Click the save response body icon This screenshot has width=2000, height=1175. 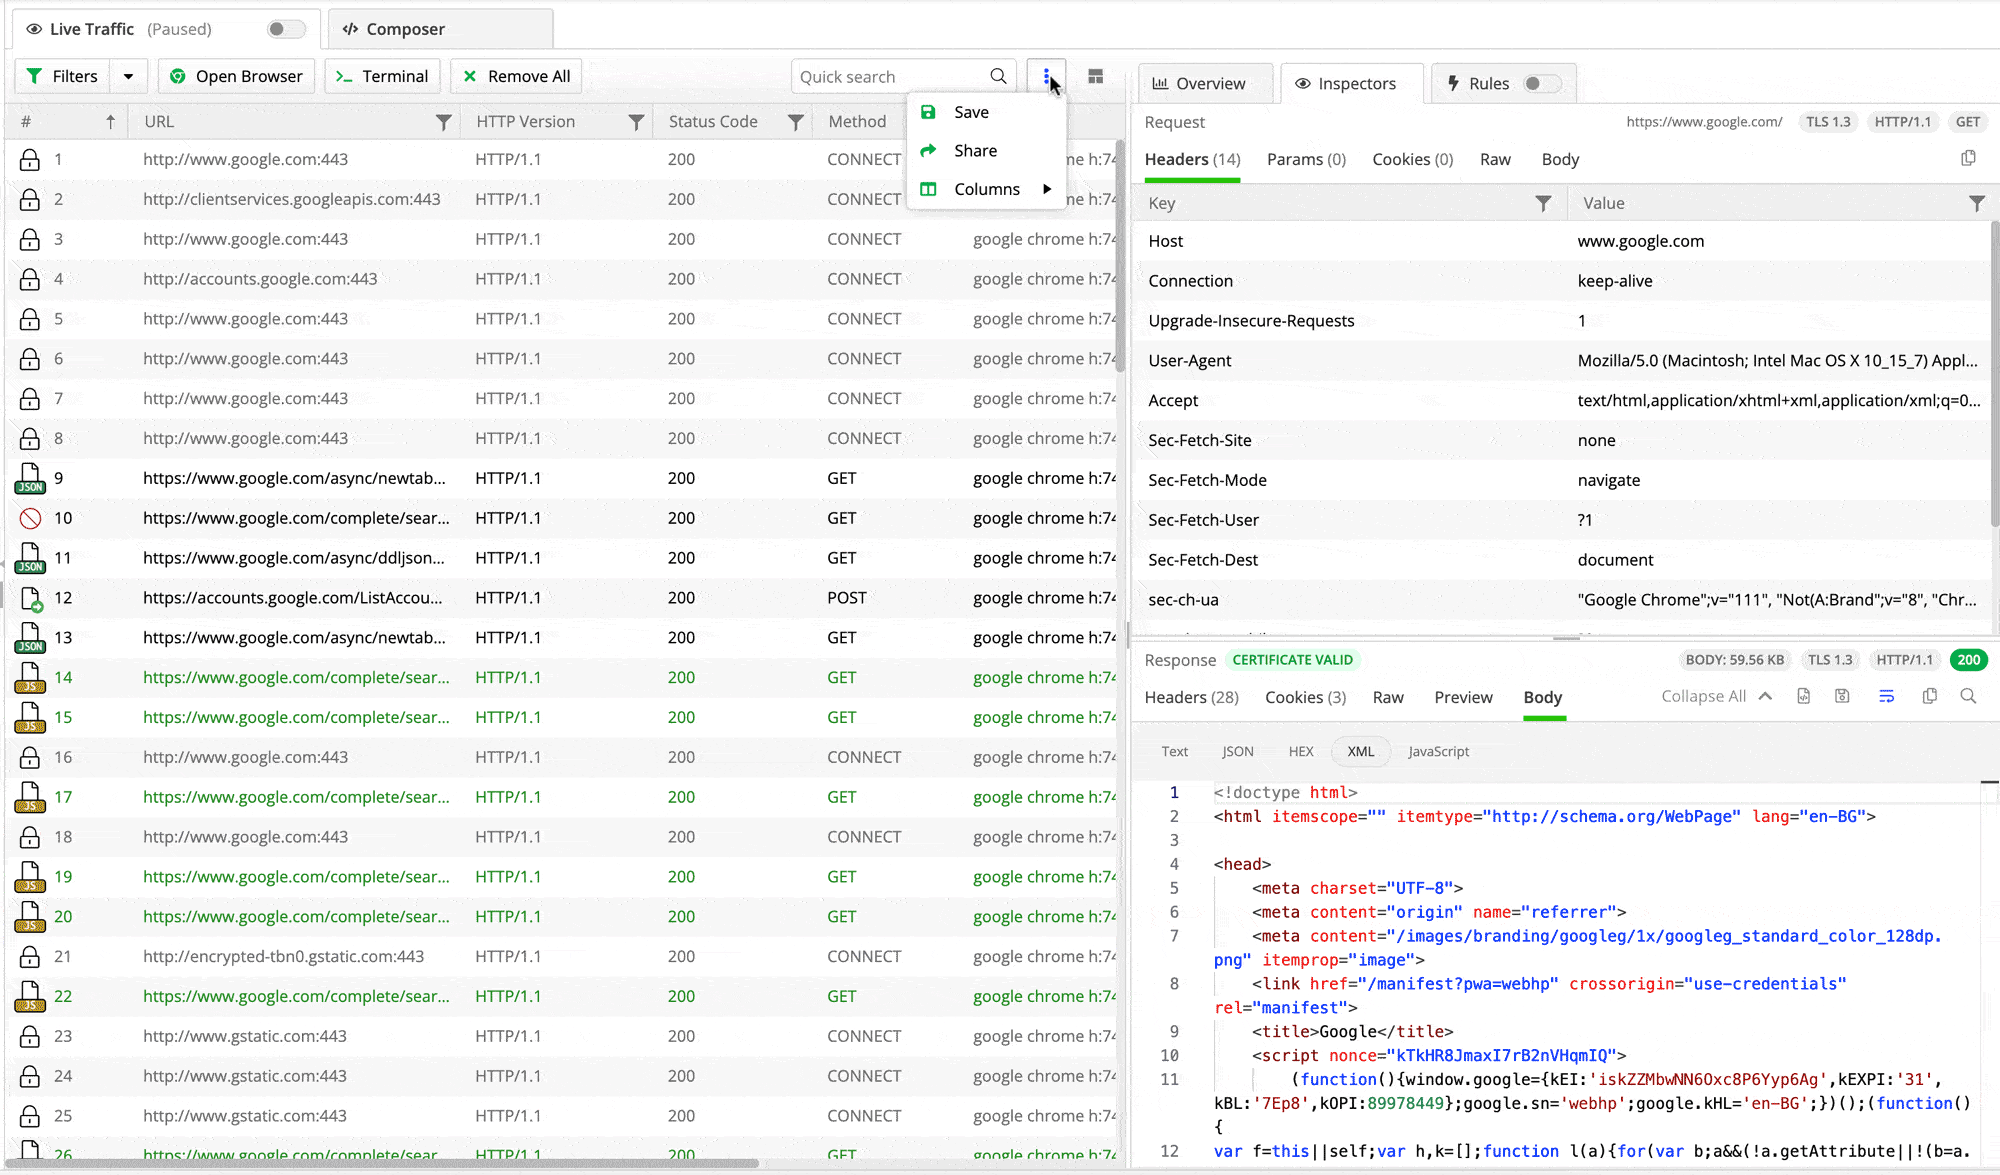click(1842, 696)
